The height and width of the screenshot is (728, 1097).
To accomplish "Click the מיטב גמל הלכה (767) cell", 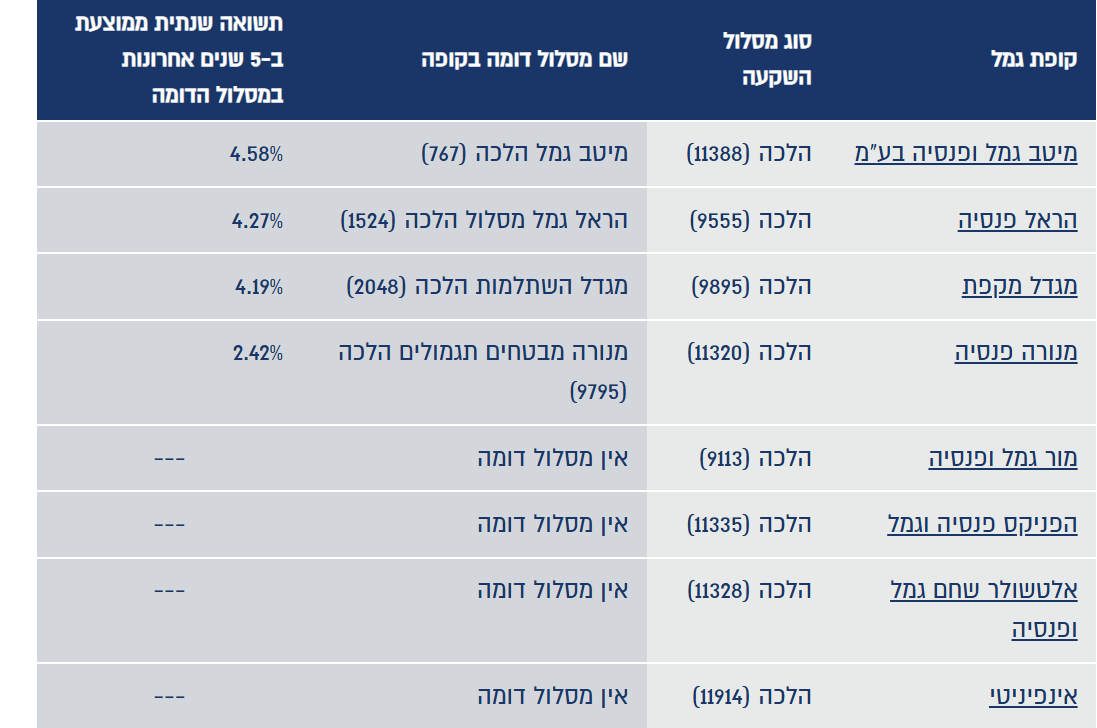I will [x=525, y=154].
